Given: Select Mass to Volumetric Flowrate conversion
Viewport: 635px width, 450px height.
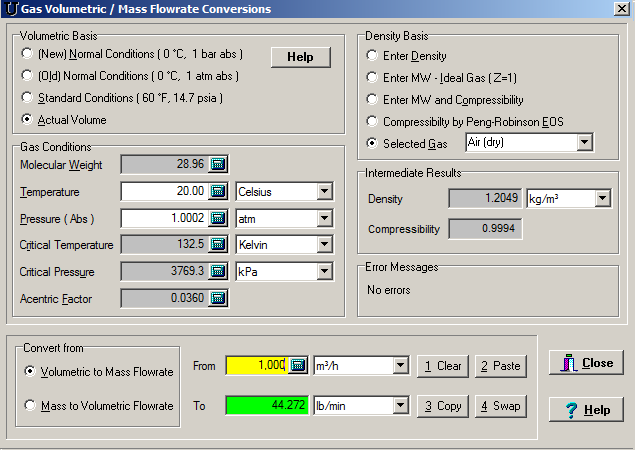Looking at the screenshot, I should point(32,406).
